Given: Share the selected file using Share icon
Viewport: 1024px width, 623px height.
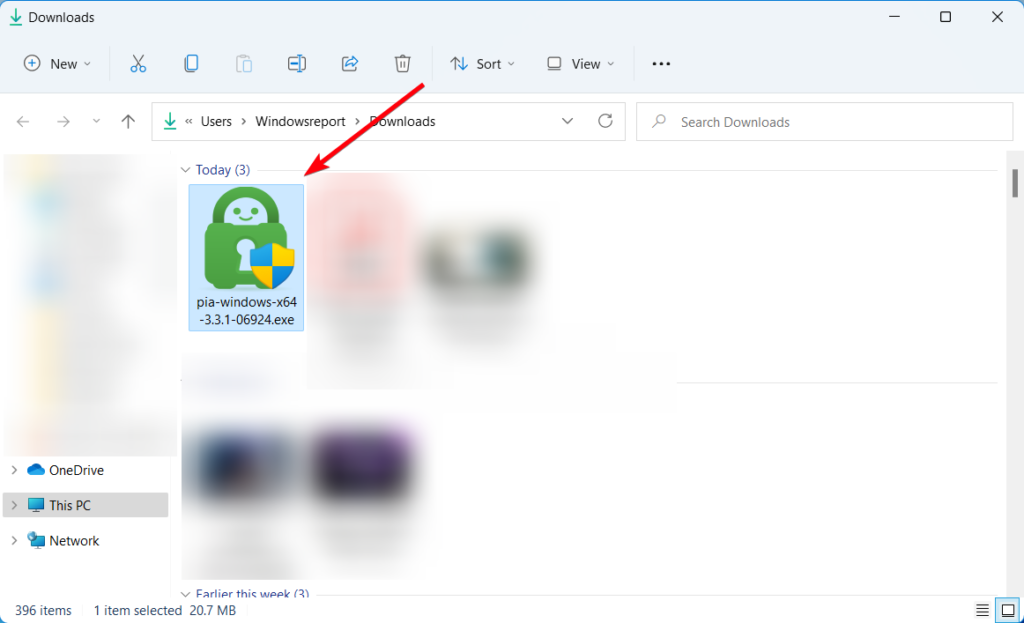Looking at the screenshot, I should (350, 63).
